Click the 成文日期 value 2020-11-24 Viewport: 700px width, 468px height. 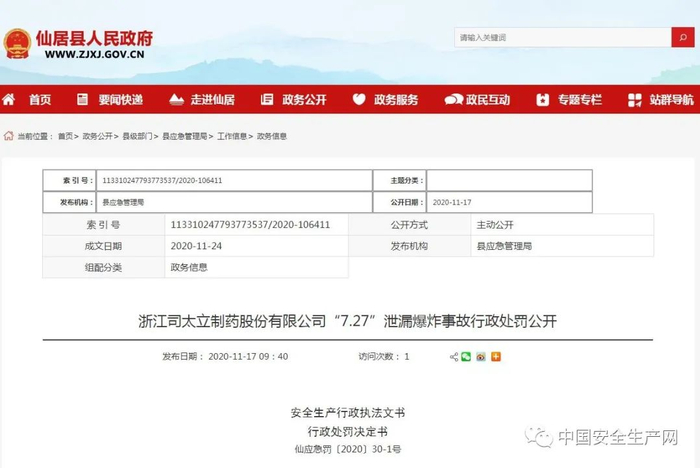click(x=196, y=246)
